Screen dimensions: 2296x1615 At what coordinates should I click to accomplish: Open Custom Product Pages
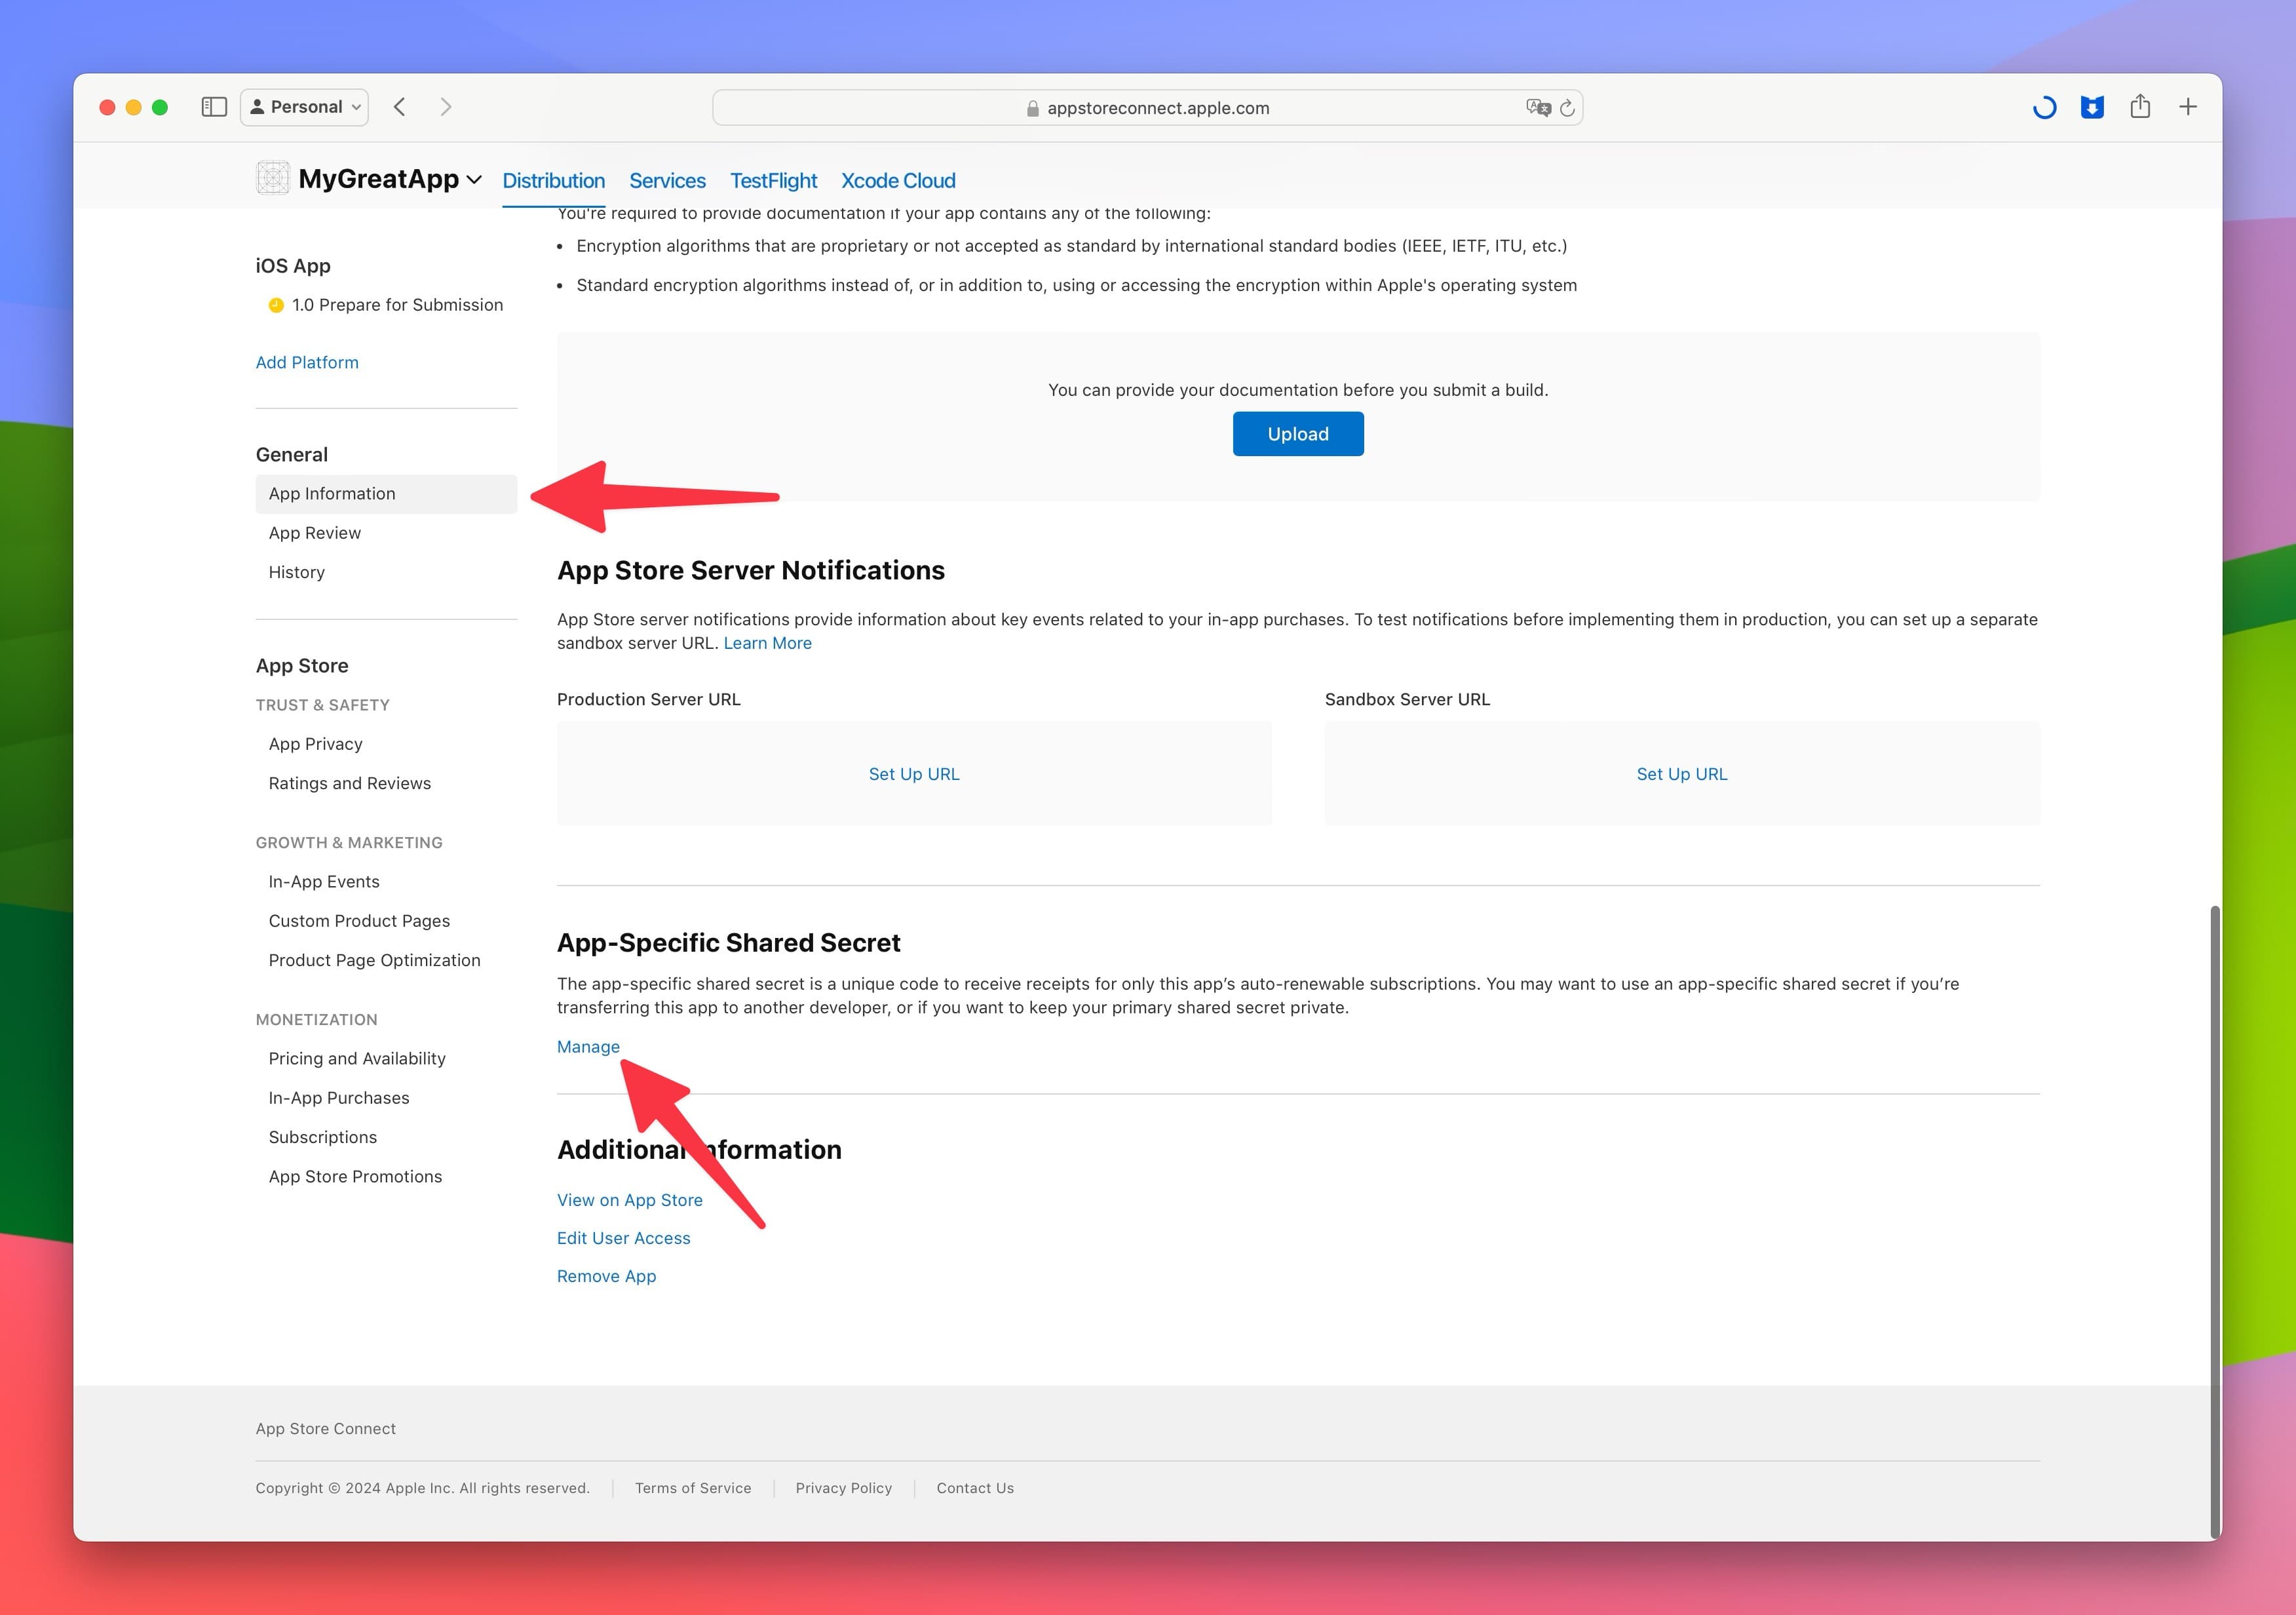point(359,921)
